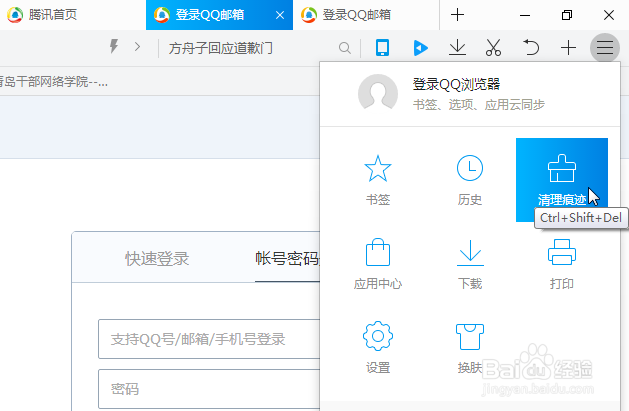Open History (历史) clock in the menu

(x=470, y=180)
